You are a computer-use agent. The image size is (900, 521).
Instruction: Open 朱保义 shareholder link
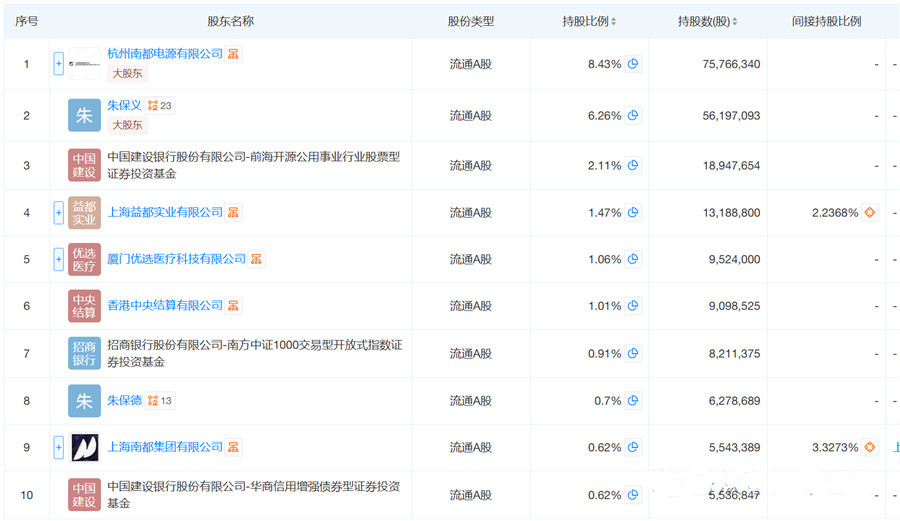click(124, 106)
